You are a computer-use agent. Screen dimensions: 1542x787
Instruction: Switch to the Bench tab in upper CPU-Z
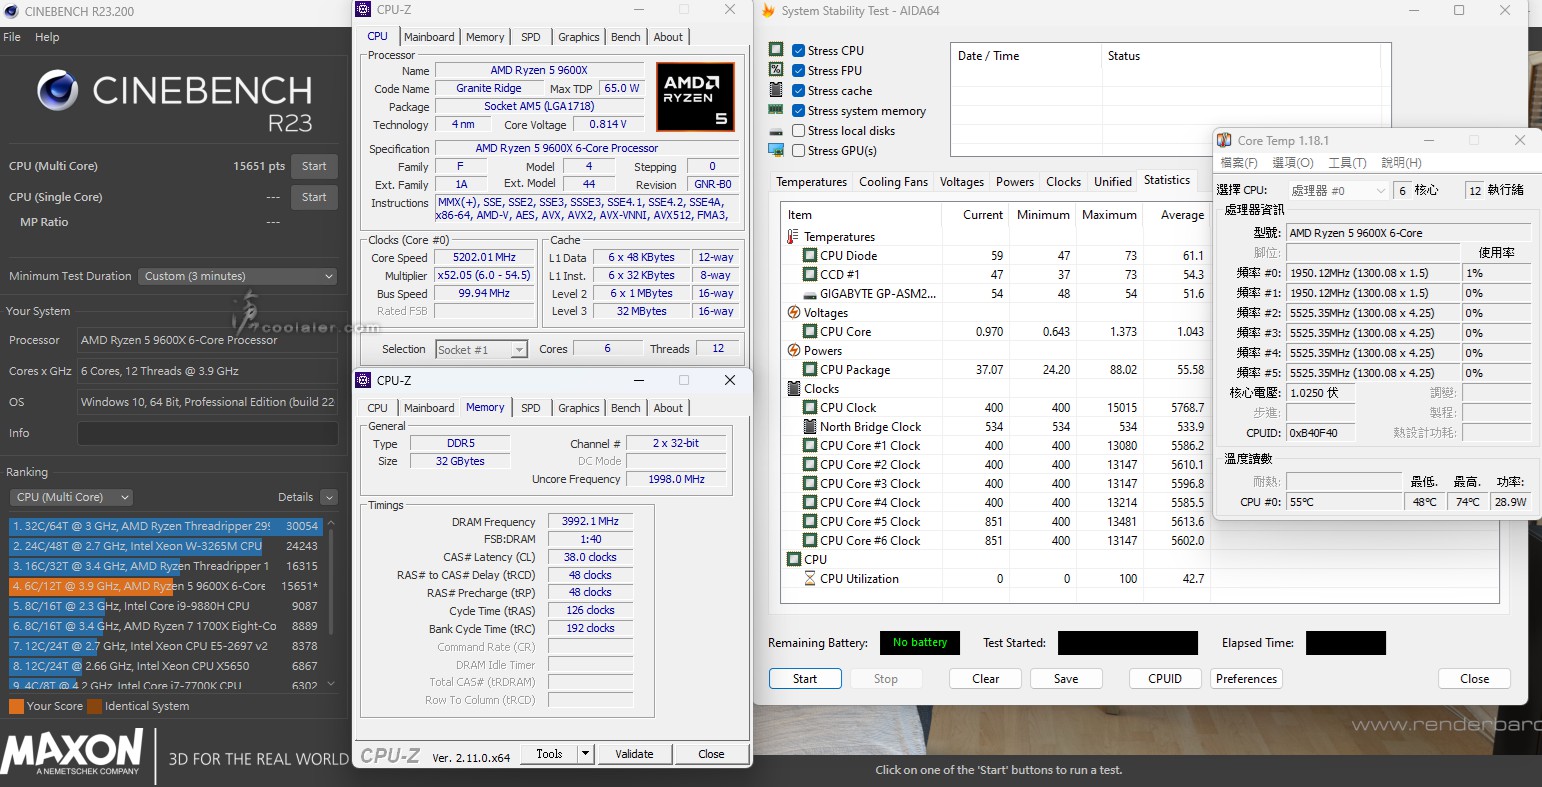(x=626, y=37)
